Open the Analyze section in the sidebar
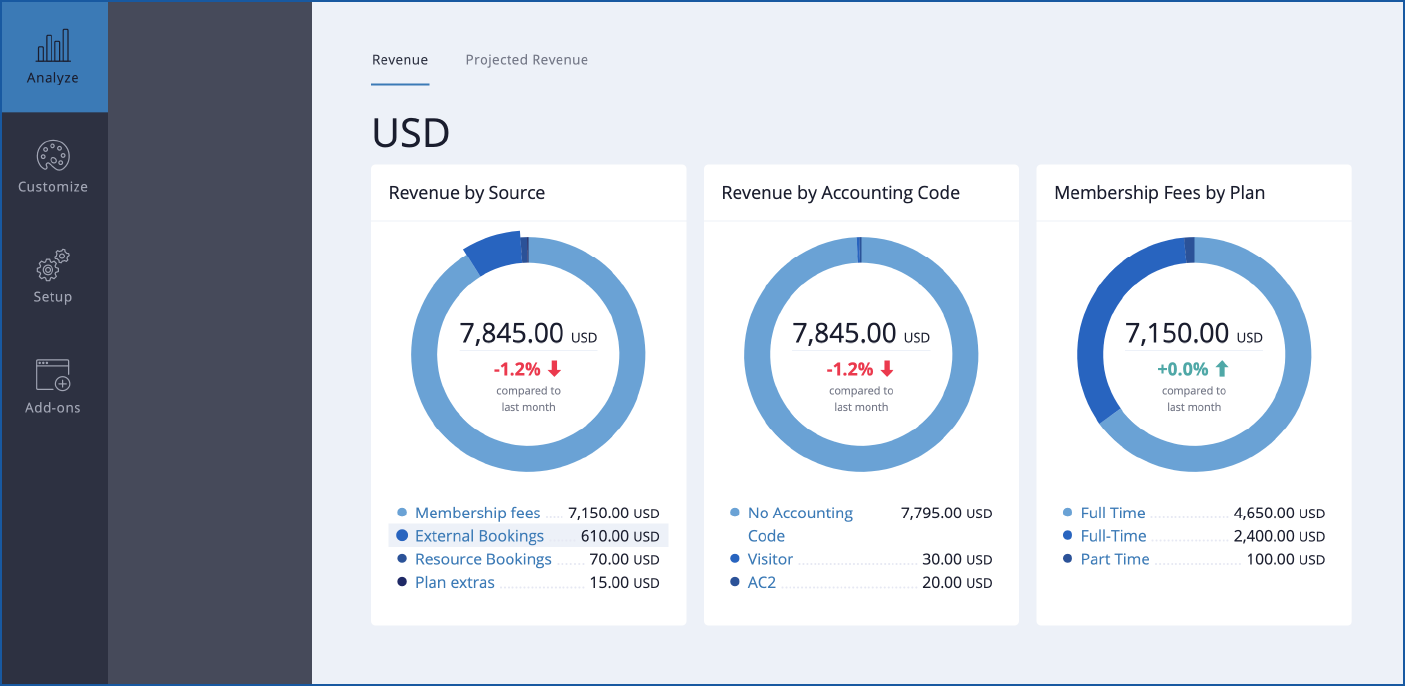1405x686 pixels. [52, 56]
